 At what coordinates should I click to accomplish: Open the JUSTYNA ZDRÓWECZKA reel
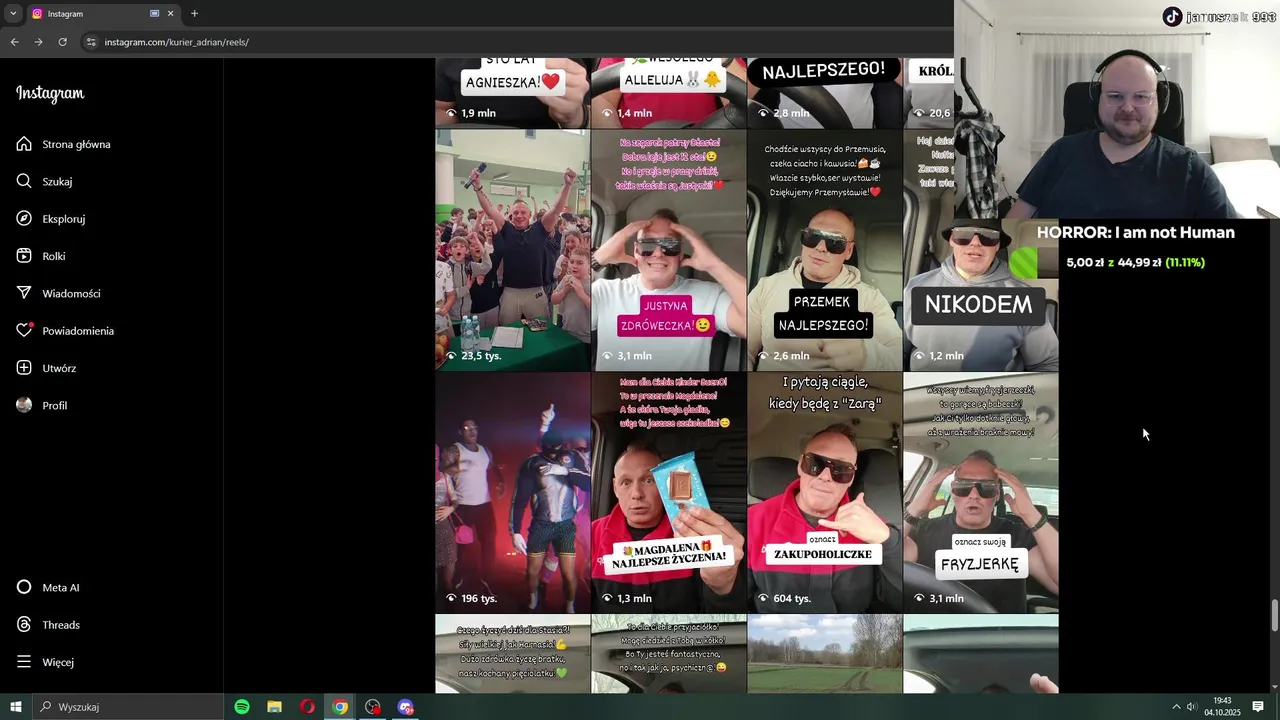click(668, 250)
